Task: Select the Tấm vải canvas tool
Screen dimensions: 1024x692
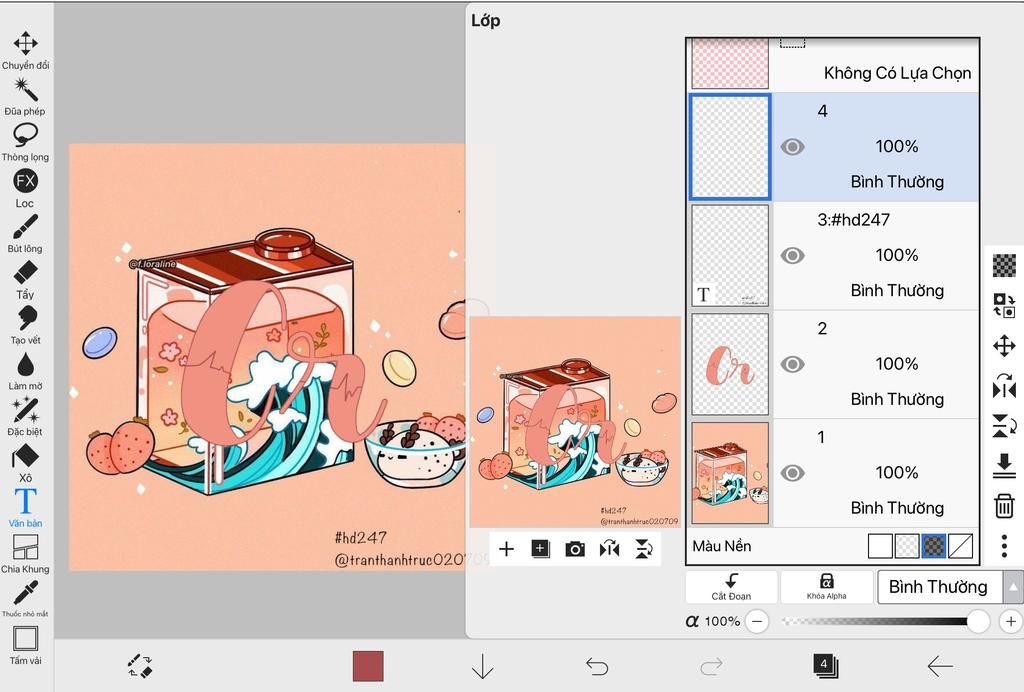Action: click(x=25, y=645)
